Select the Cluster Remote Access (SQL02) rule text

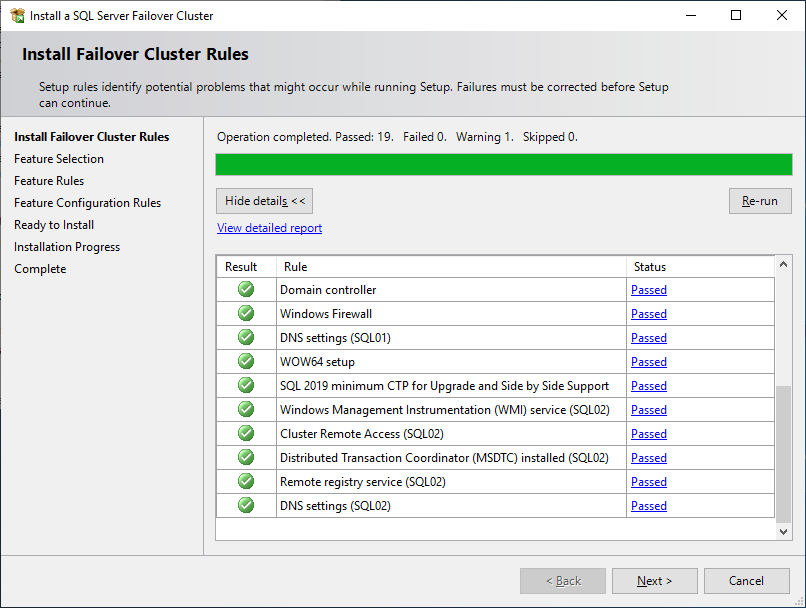[362, 434]
